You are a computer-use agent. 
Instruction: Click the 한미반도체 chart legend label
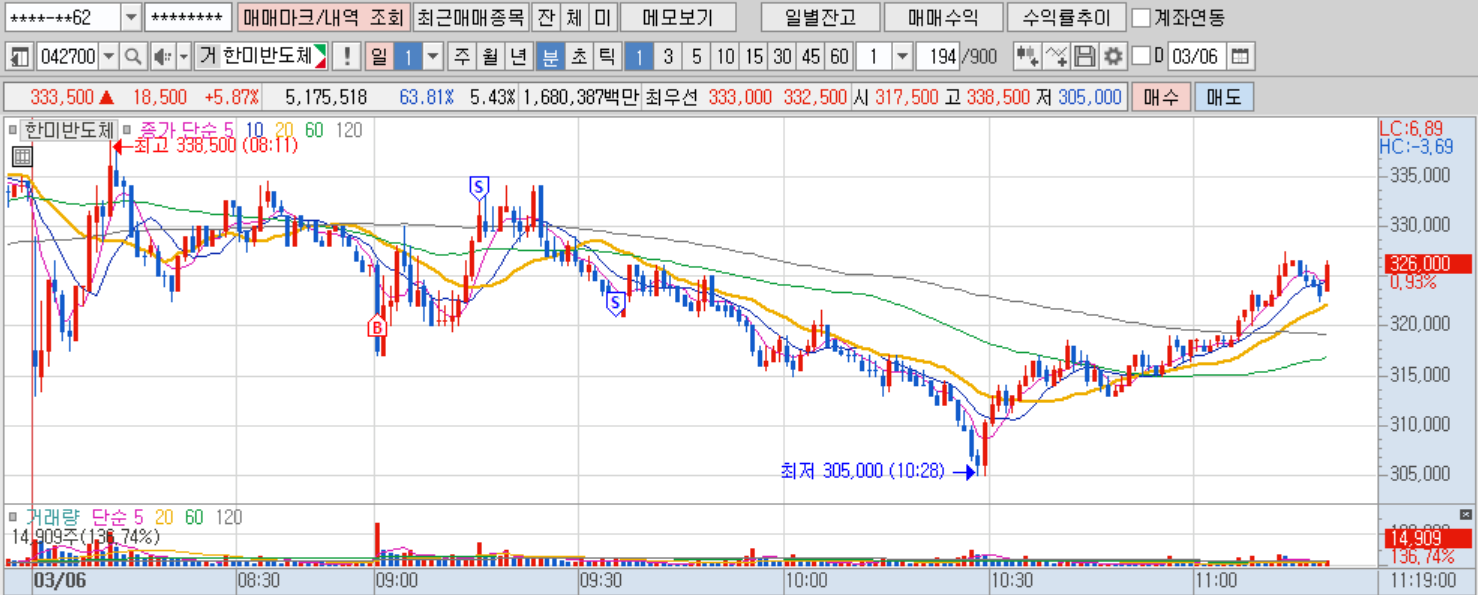69,130
